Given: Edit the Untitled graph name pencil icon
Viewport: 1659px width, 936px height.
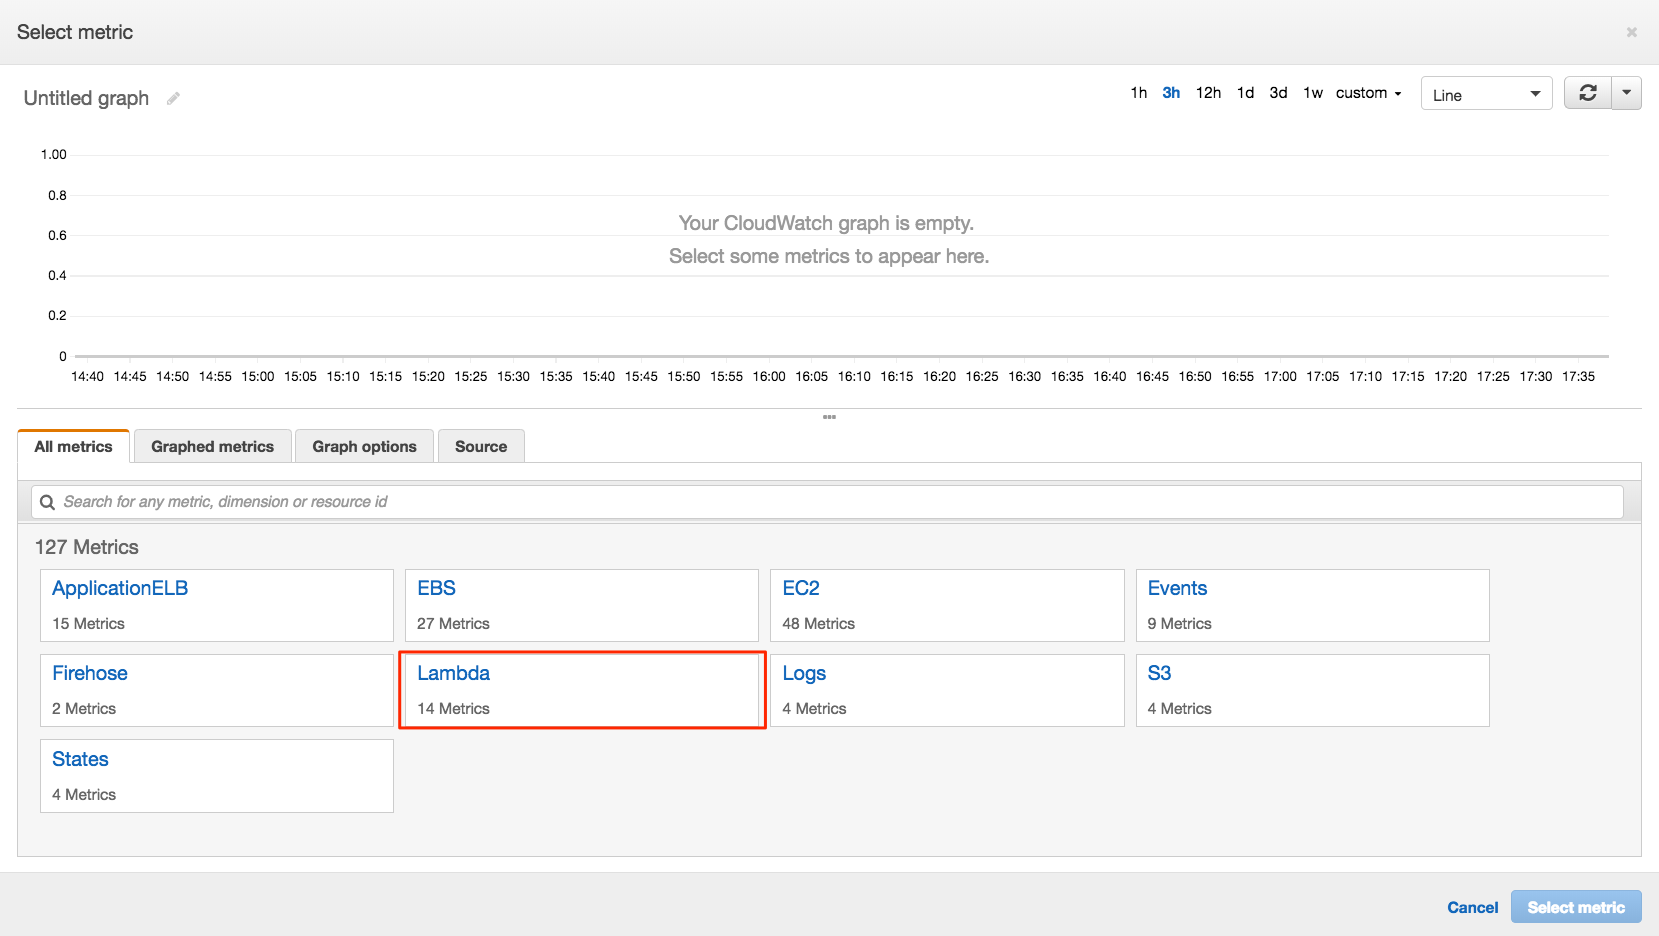Looking at the screenshot, I should (173, 98).
